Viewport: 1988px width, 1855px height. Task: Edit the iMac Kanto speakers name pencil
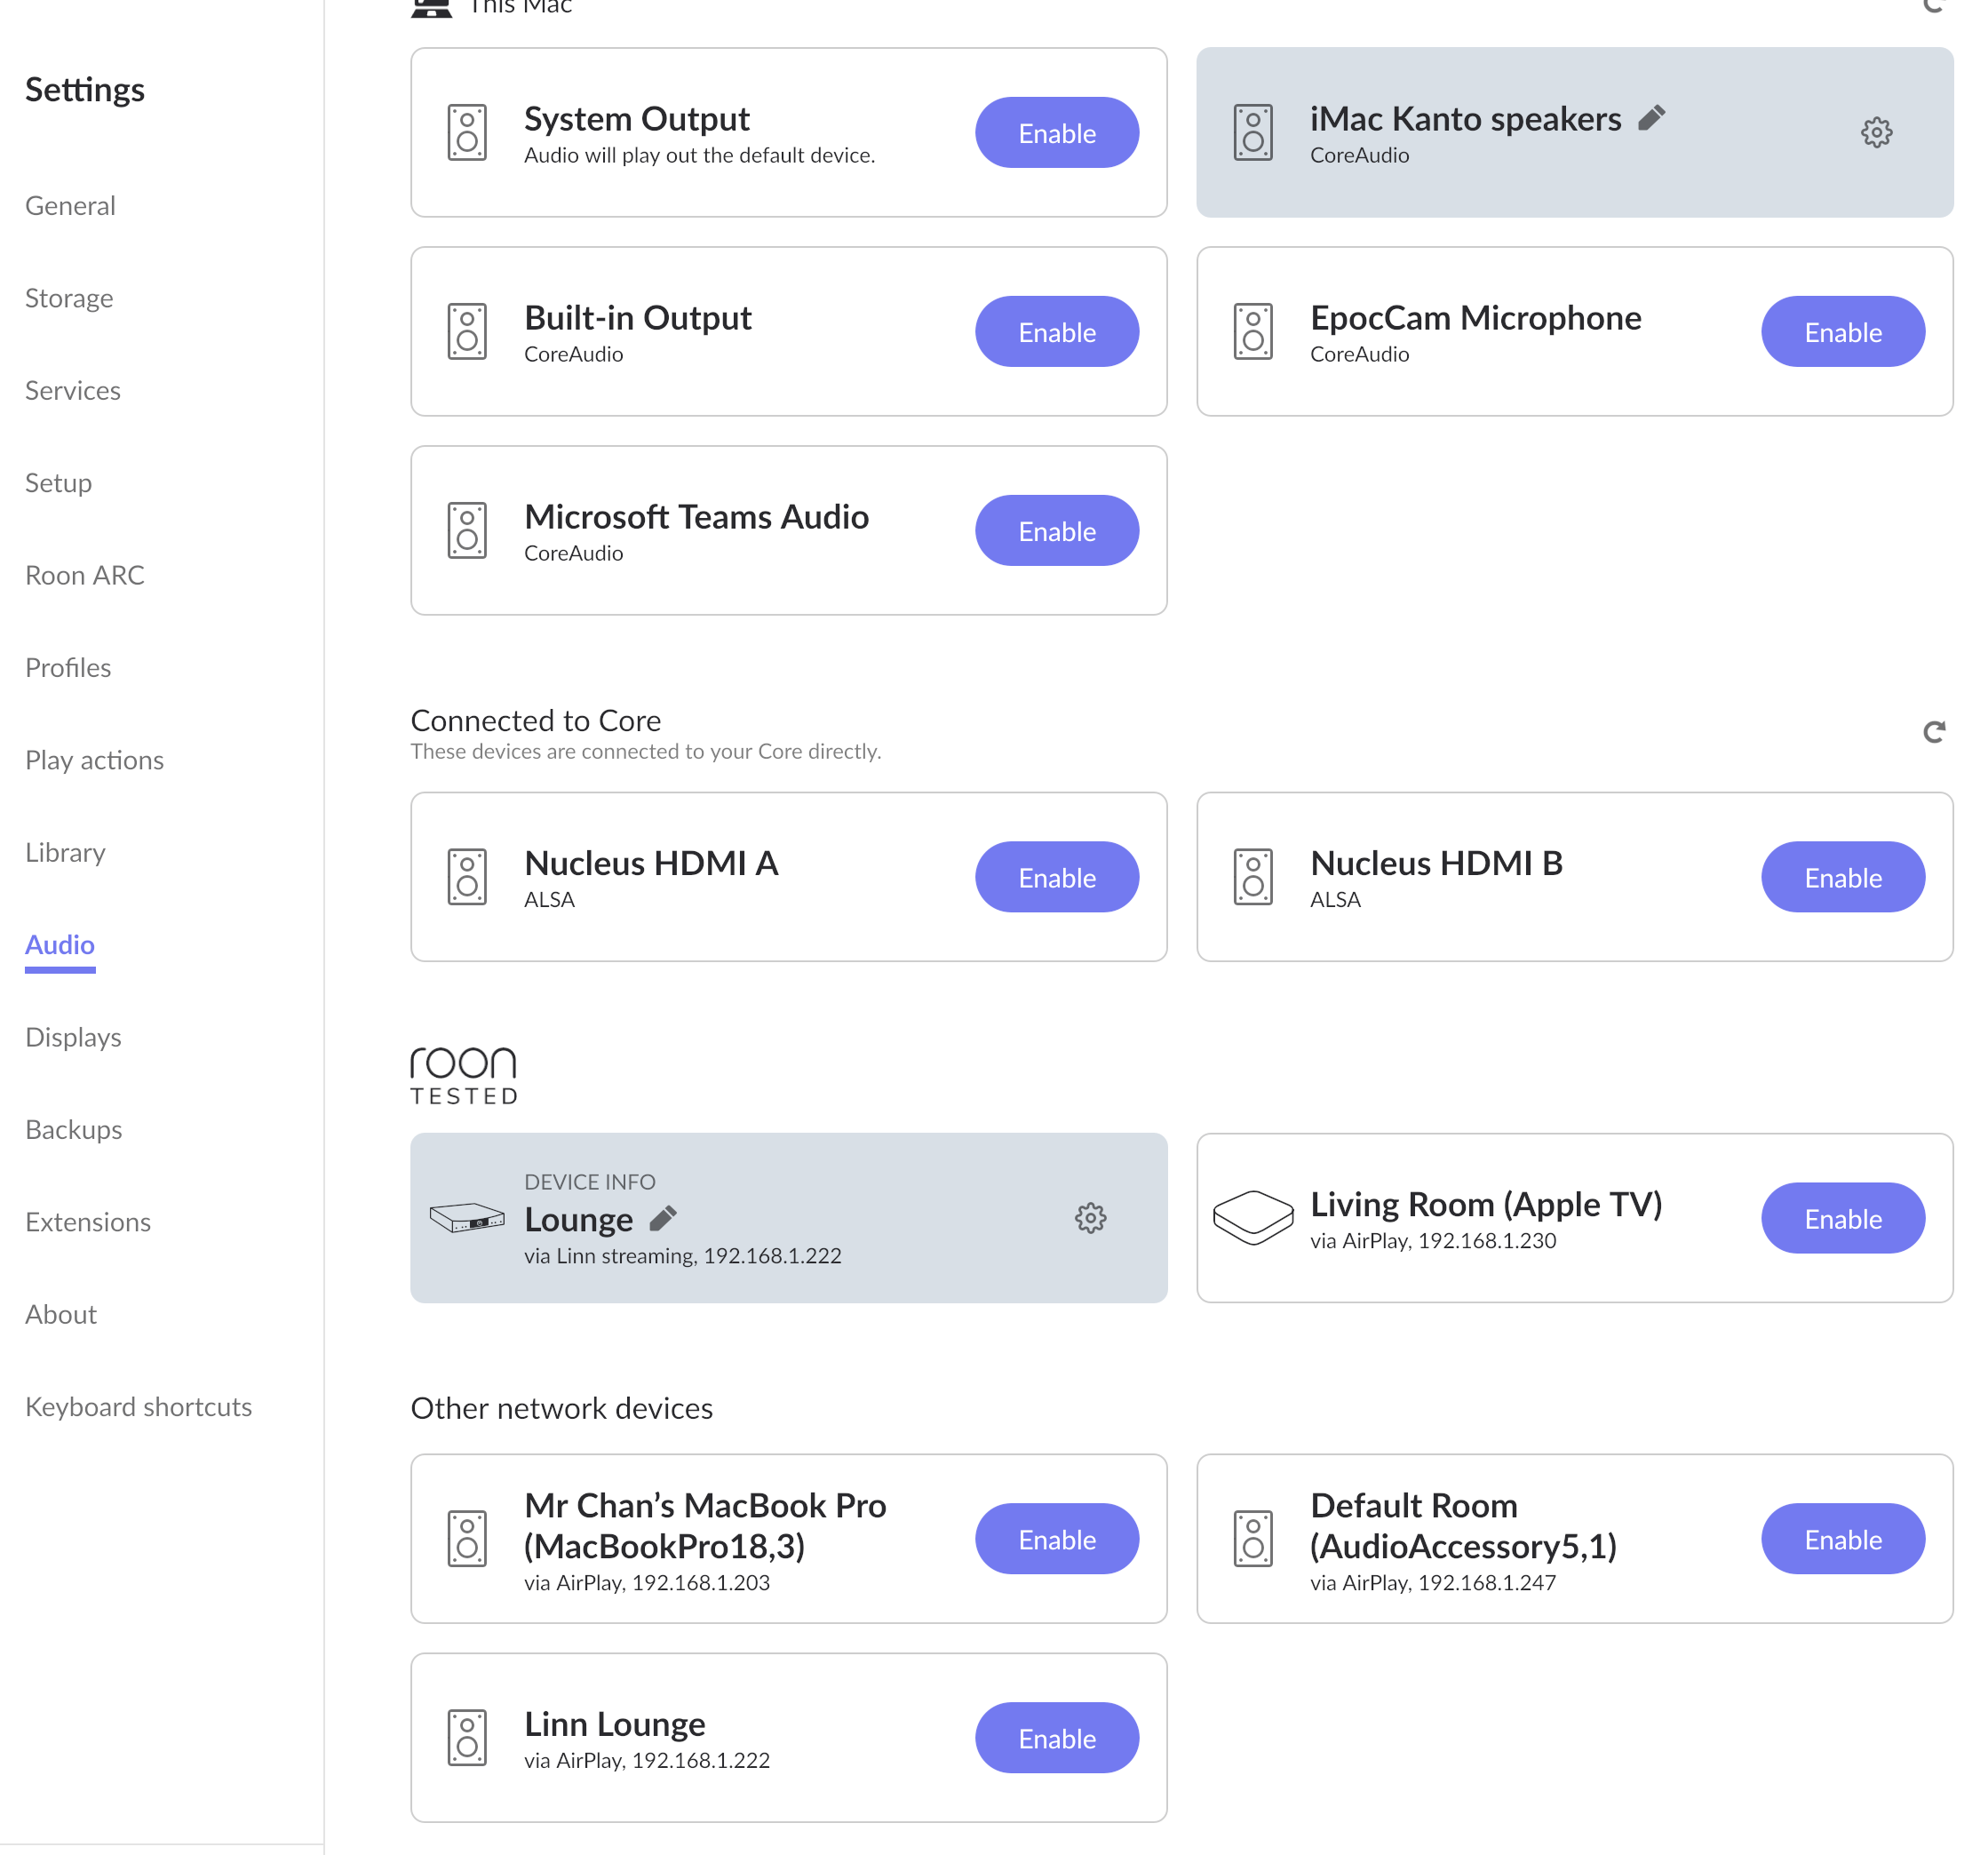1652,118
